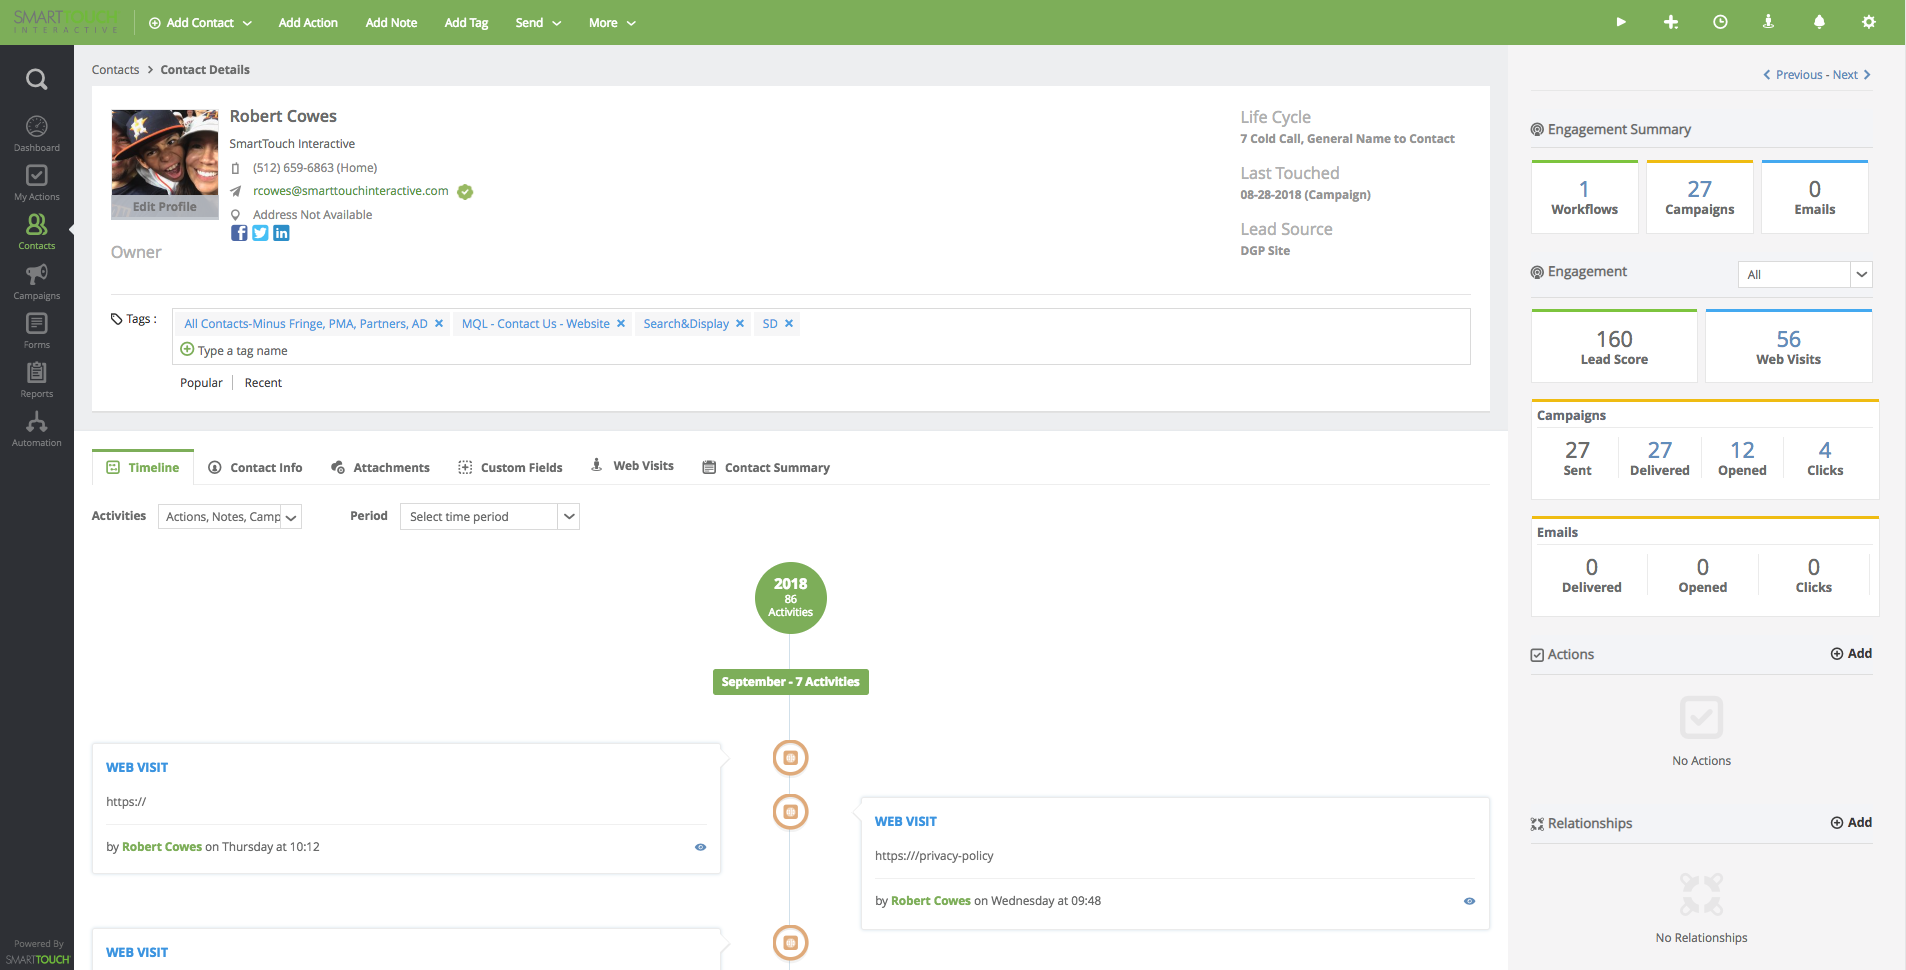This screenshot has width=1906, height=970.
Task: Remove the Search&Display tag
Action: [x=740, y=323]
